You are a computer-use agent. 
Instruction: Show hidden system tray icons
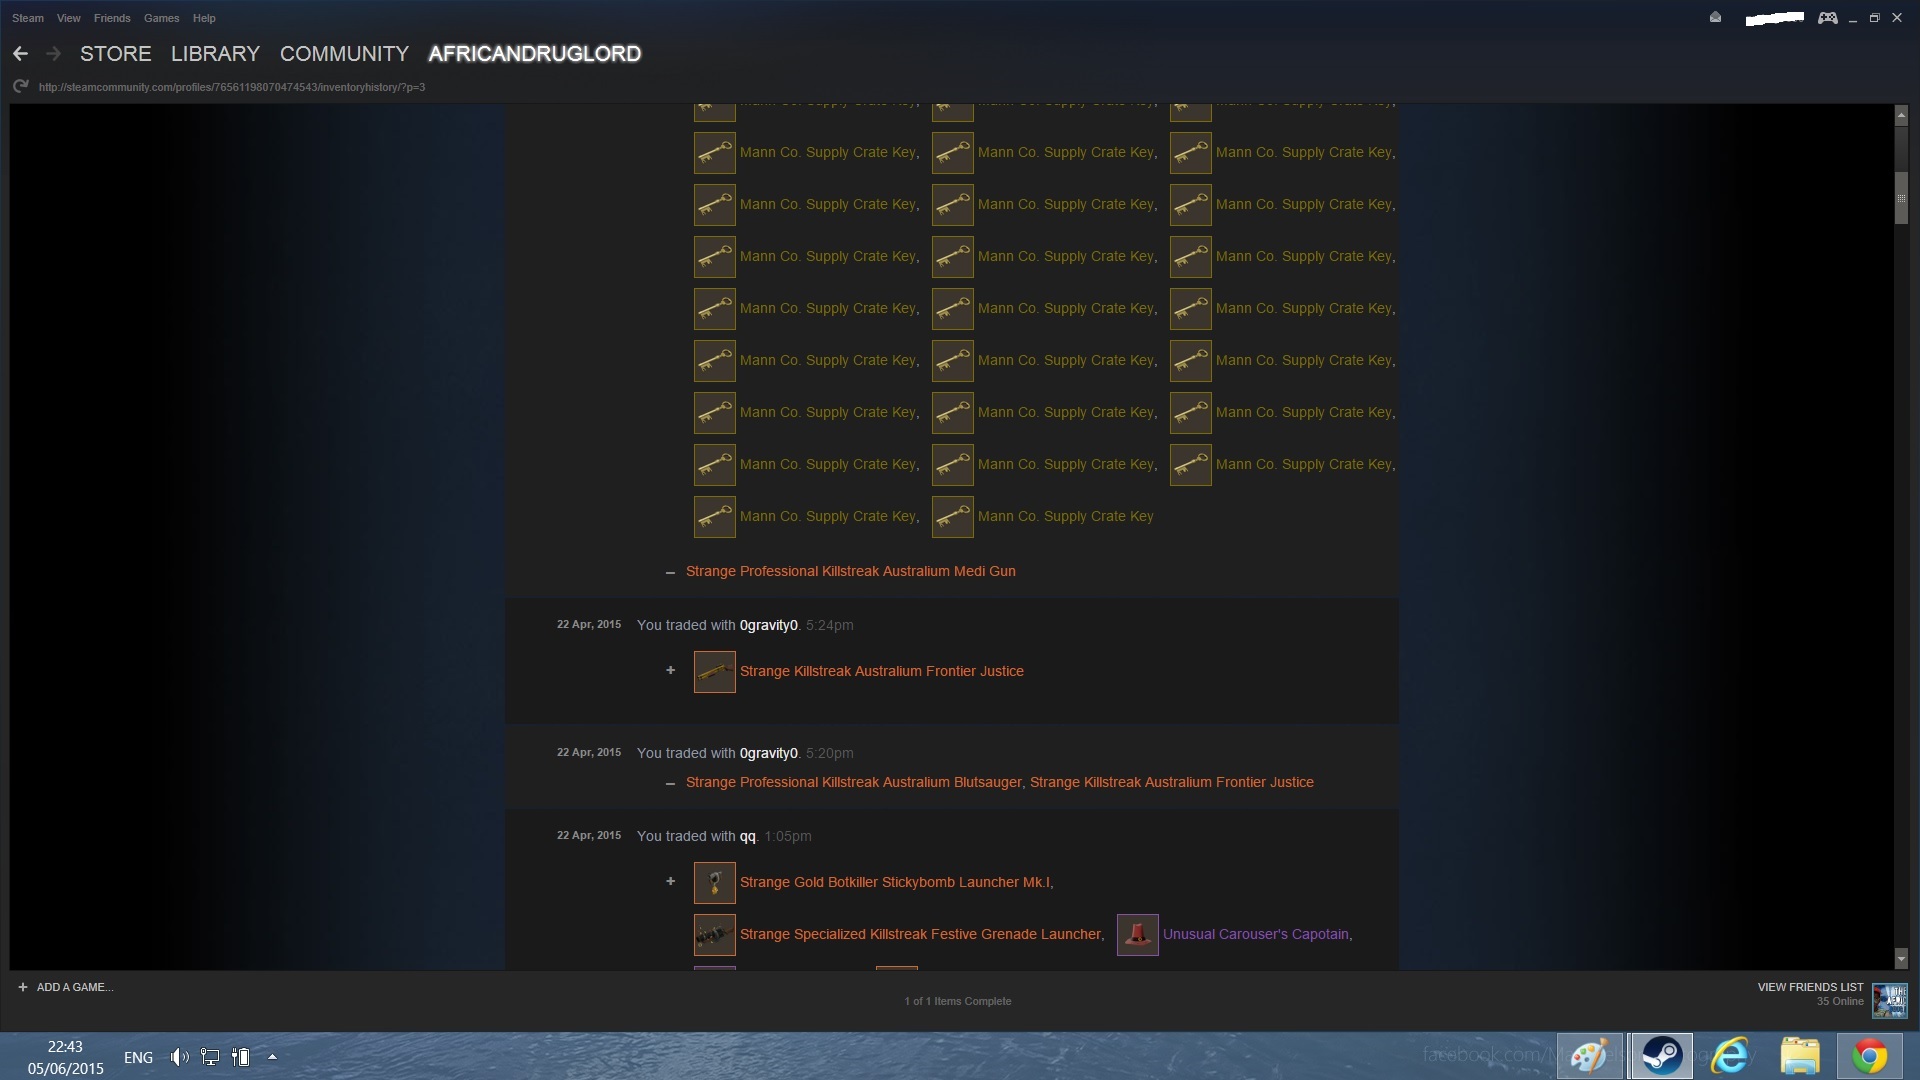point(272,1057)
